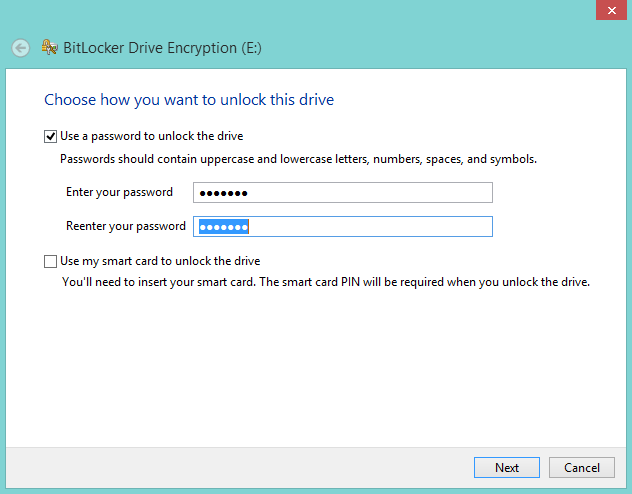Click inside the Reenter your password field
Screen dimensions: 632x494
[343, 226]
